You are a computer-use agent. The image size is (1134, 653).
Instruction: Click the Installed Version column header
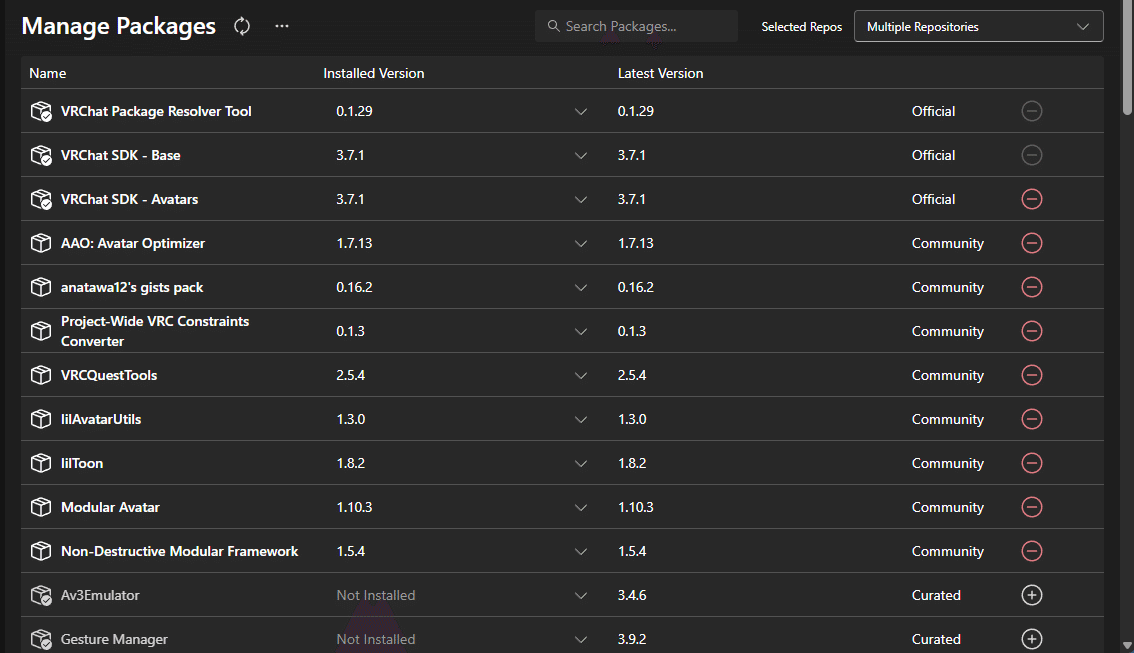373,73
